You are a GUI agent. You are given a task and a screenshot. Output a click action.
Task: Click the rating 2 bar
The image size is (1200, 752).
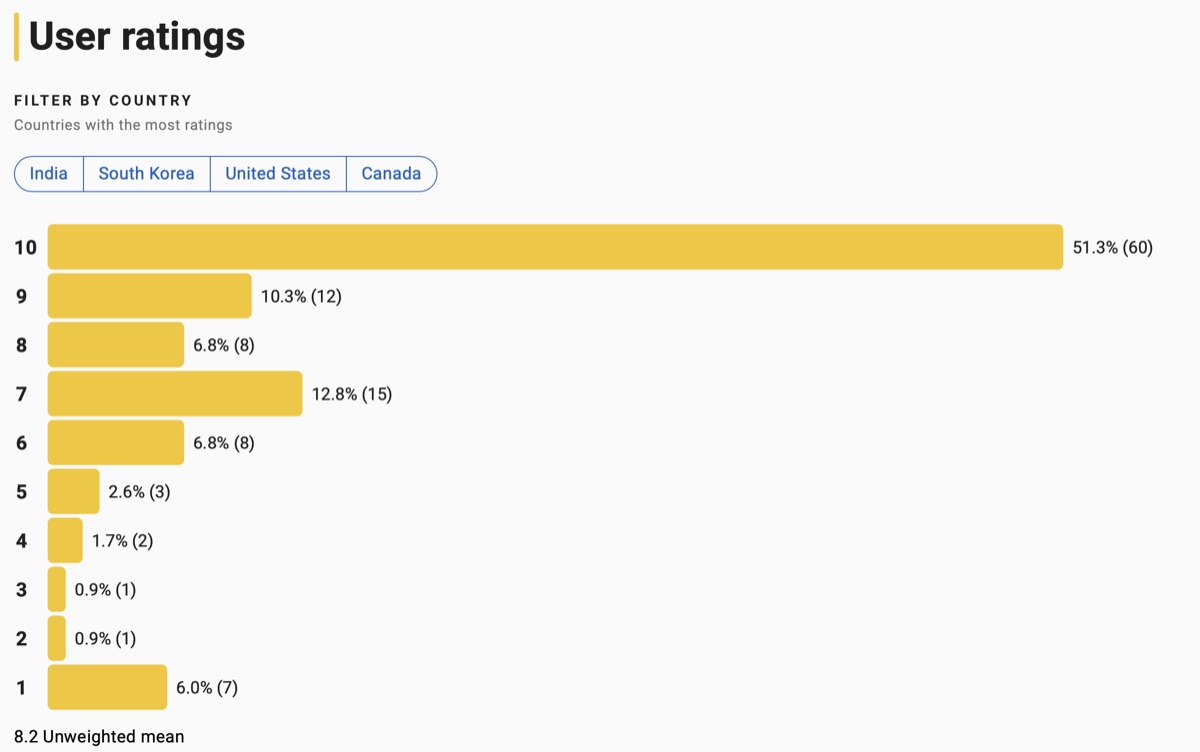click(x=57, y=639)
